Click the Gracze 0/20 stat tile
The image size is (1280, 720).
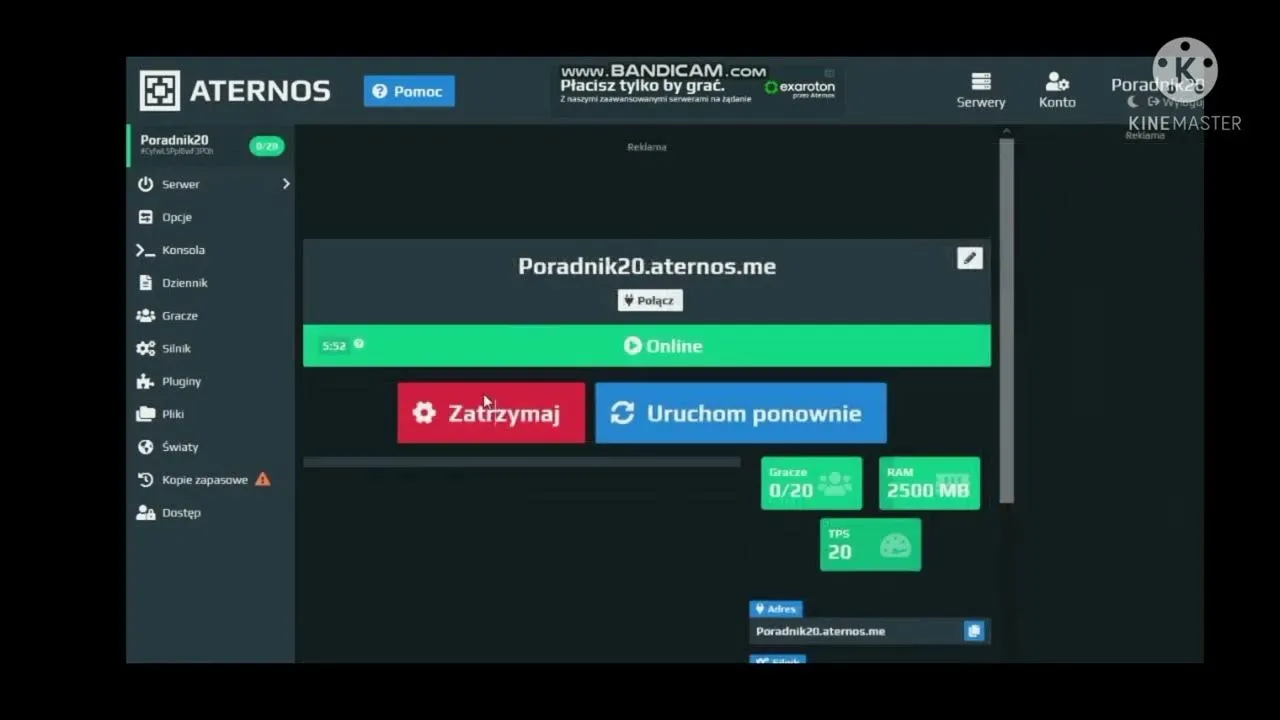click(x=811, y=483)
